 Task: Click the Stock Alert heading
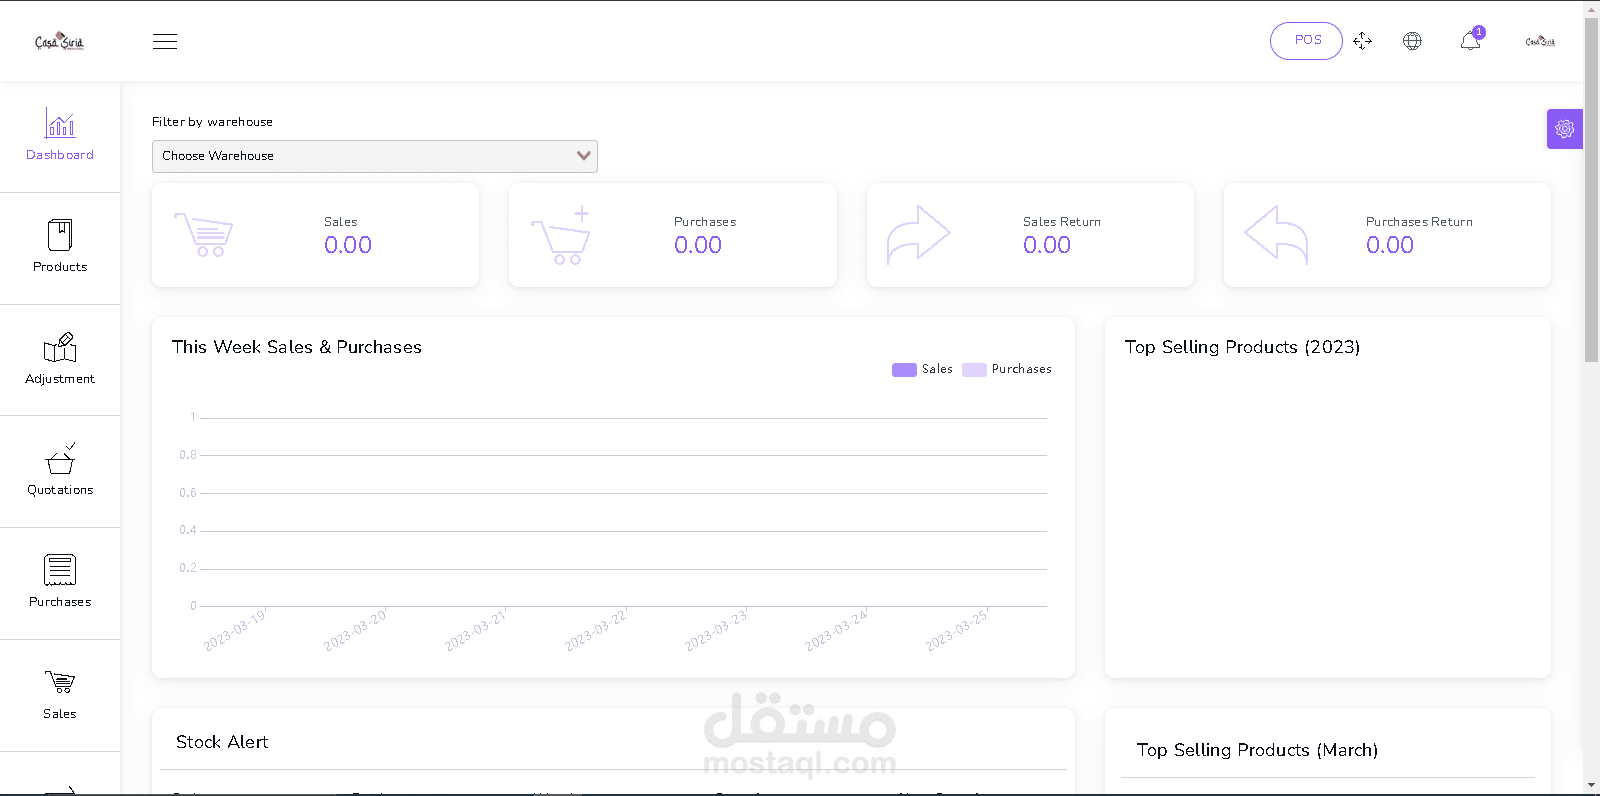pos(222,742)
